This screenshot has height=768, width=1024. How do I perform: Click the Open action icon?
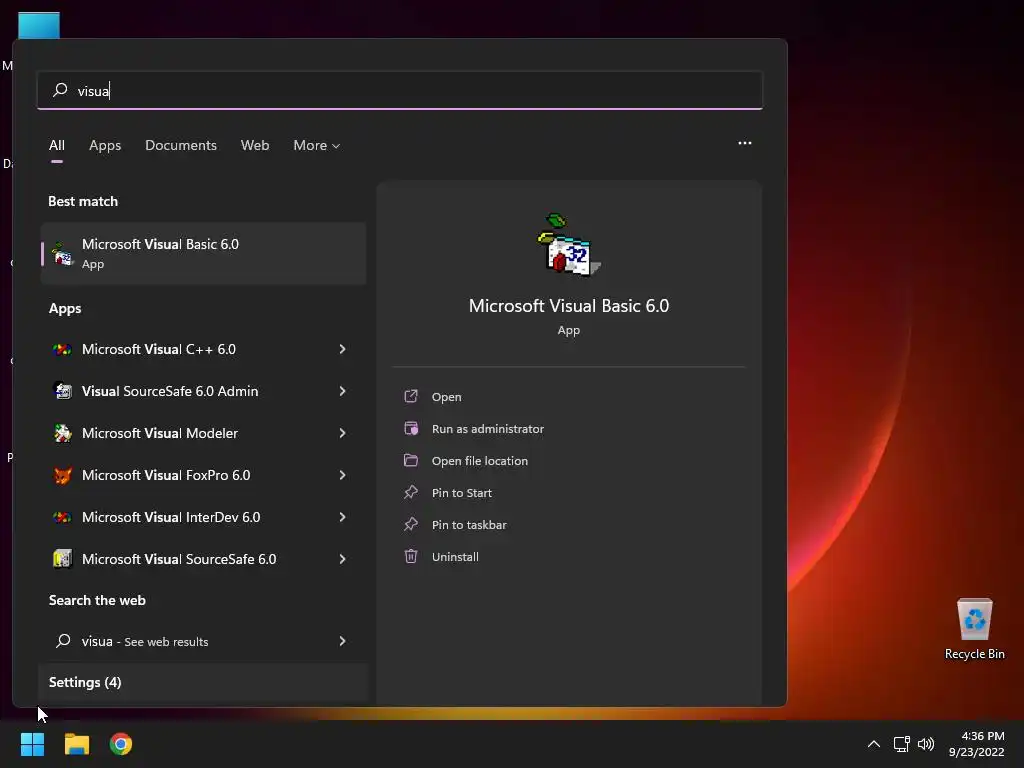tap(411, 396)
